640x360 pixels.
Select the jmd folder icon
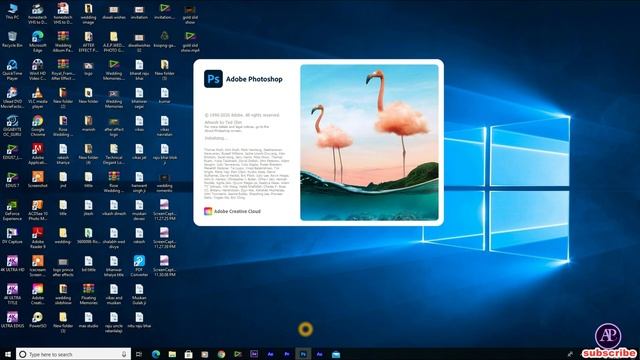pyautogui.click(x=63, y=180)
